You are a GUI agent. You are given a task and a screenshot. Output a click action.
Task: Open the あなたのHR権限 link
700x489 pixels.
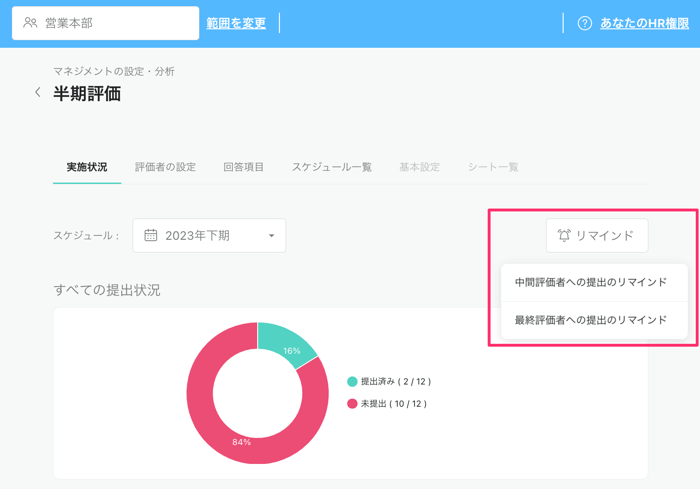click(x=644, y=23)
